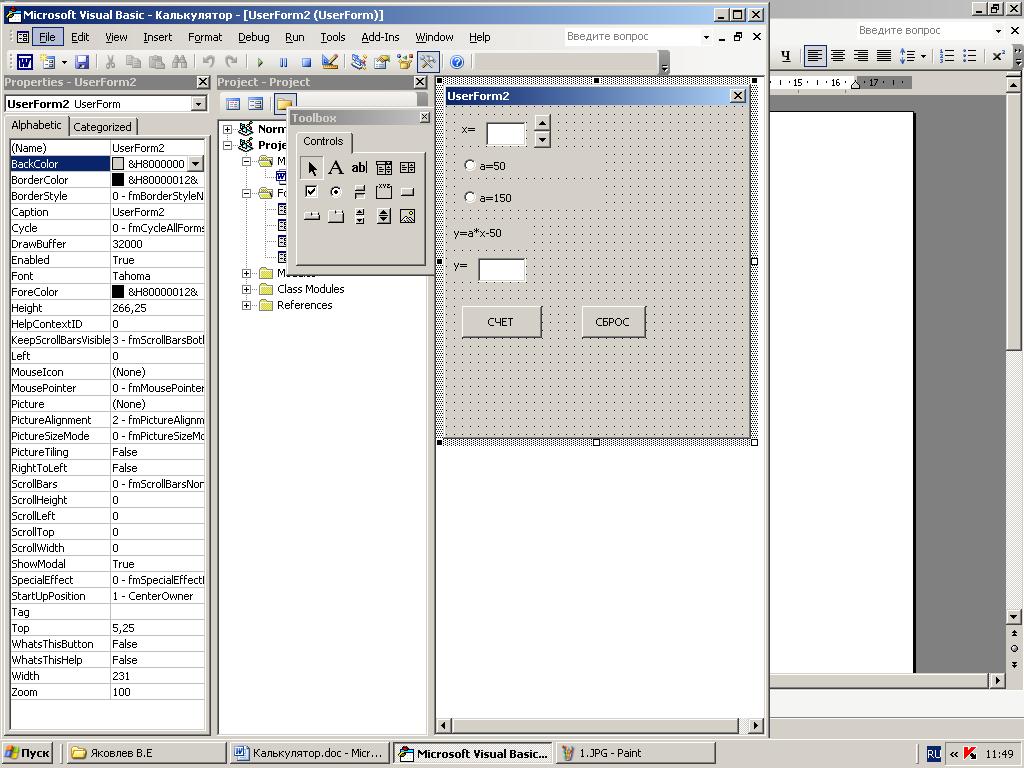Toggle Design Mode toolbar icon
This screenshot has height=768, width=1024.
[330, 62]
